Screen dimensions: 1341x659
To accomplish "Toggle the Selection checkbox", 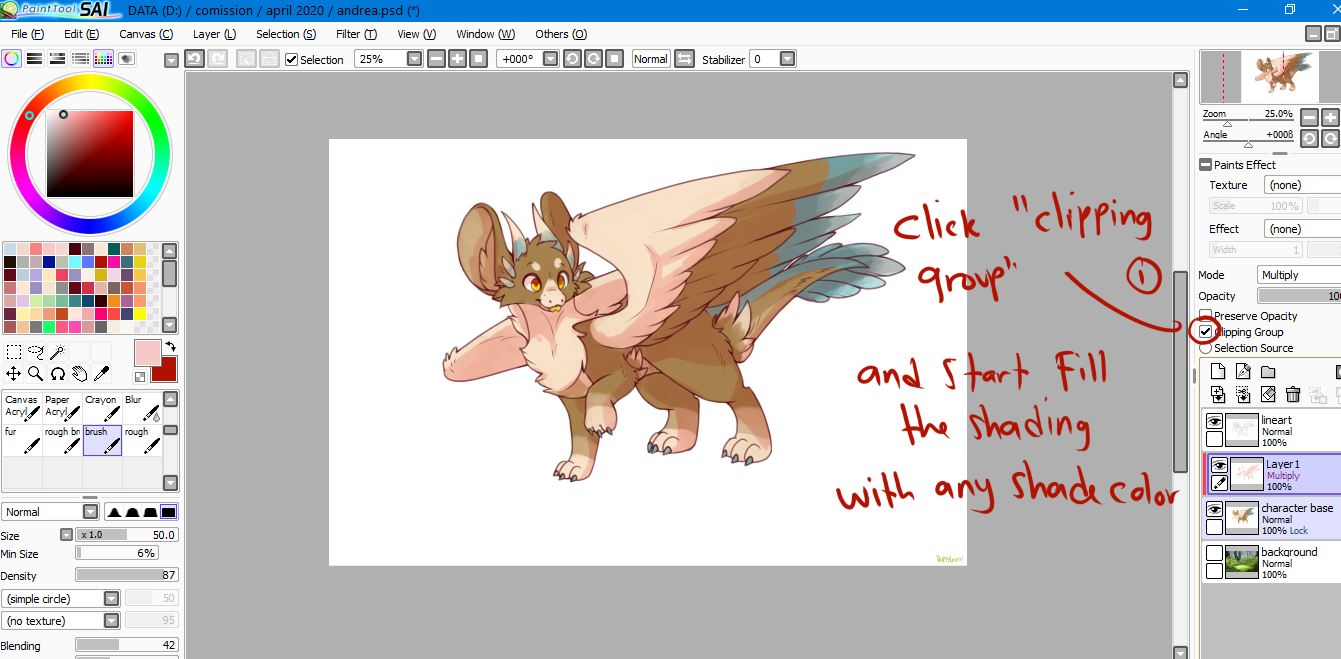I will coord(291,59).
